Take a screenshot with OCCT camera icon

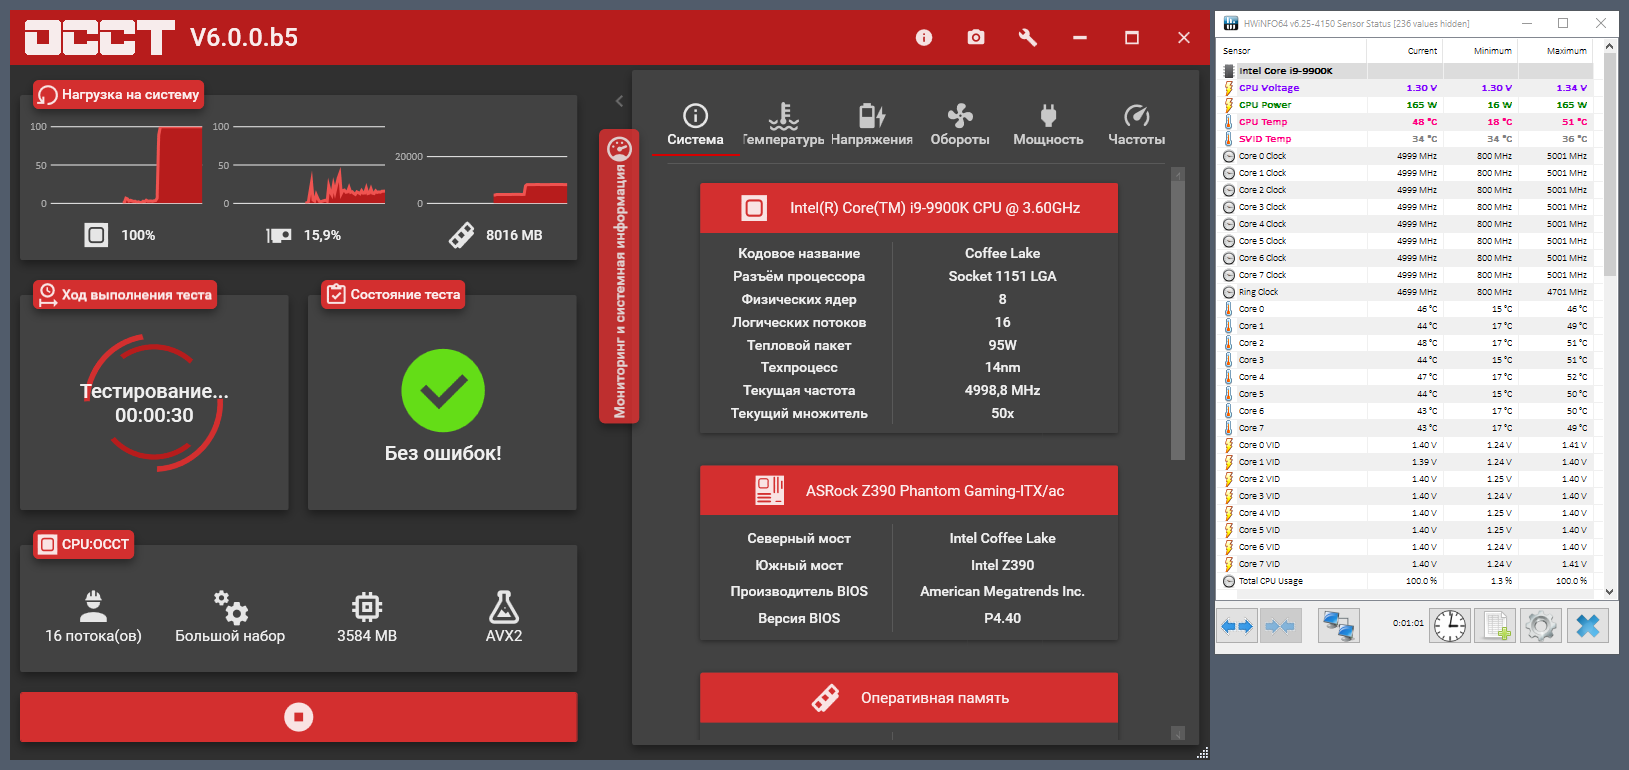tap(976, 38)
